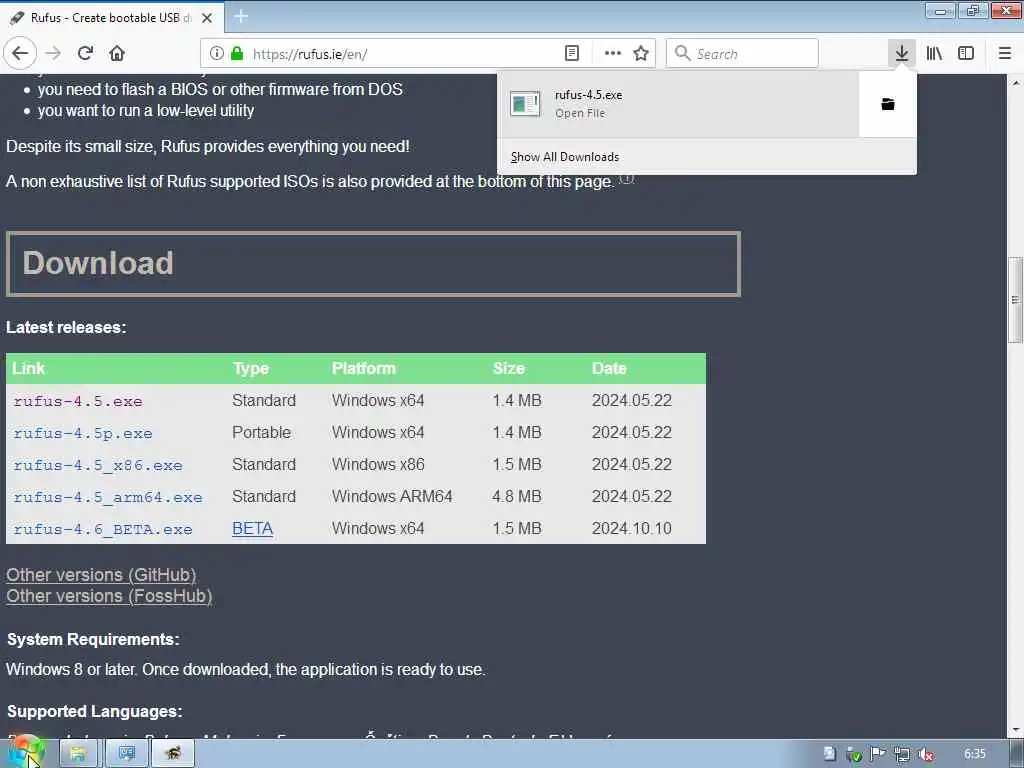Show site information icon in address bar
The image size is (1024, 768).
tap(217, 53)
